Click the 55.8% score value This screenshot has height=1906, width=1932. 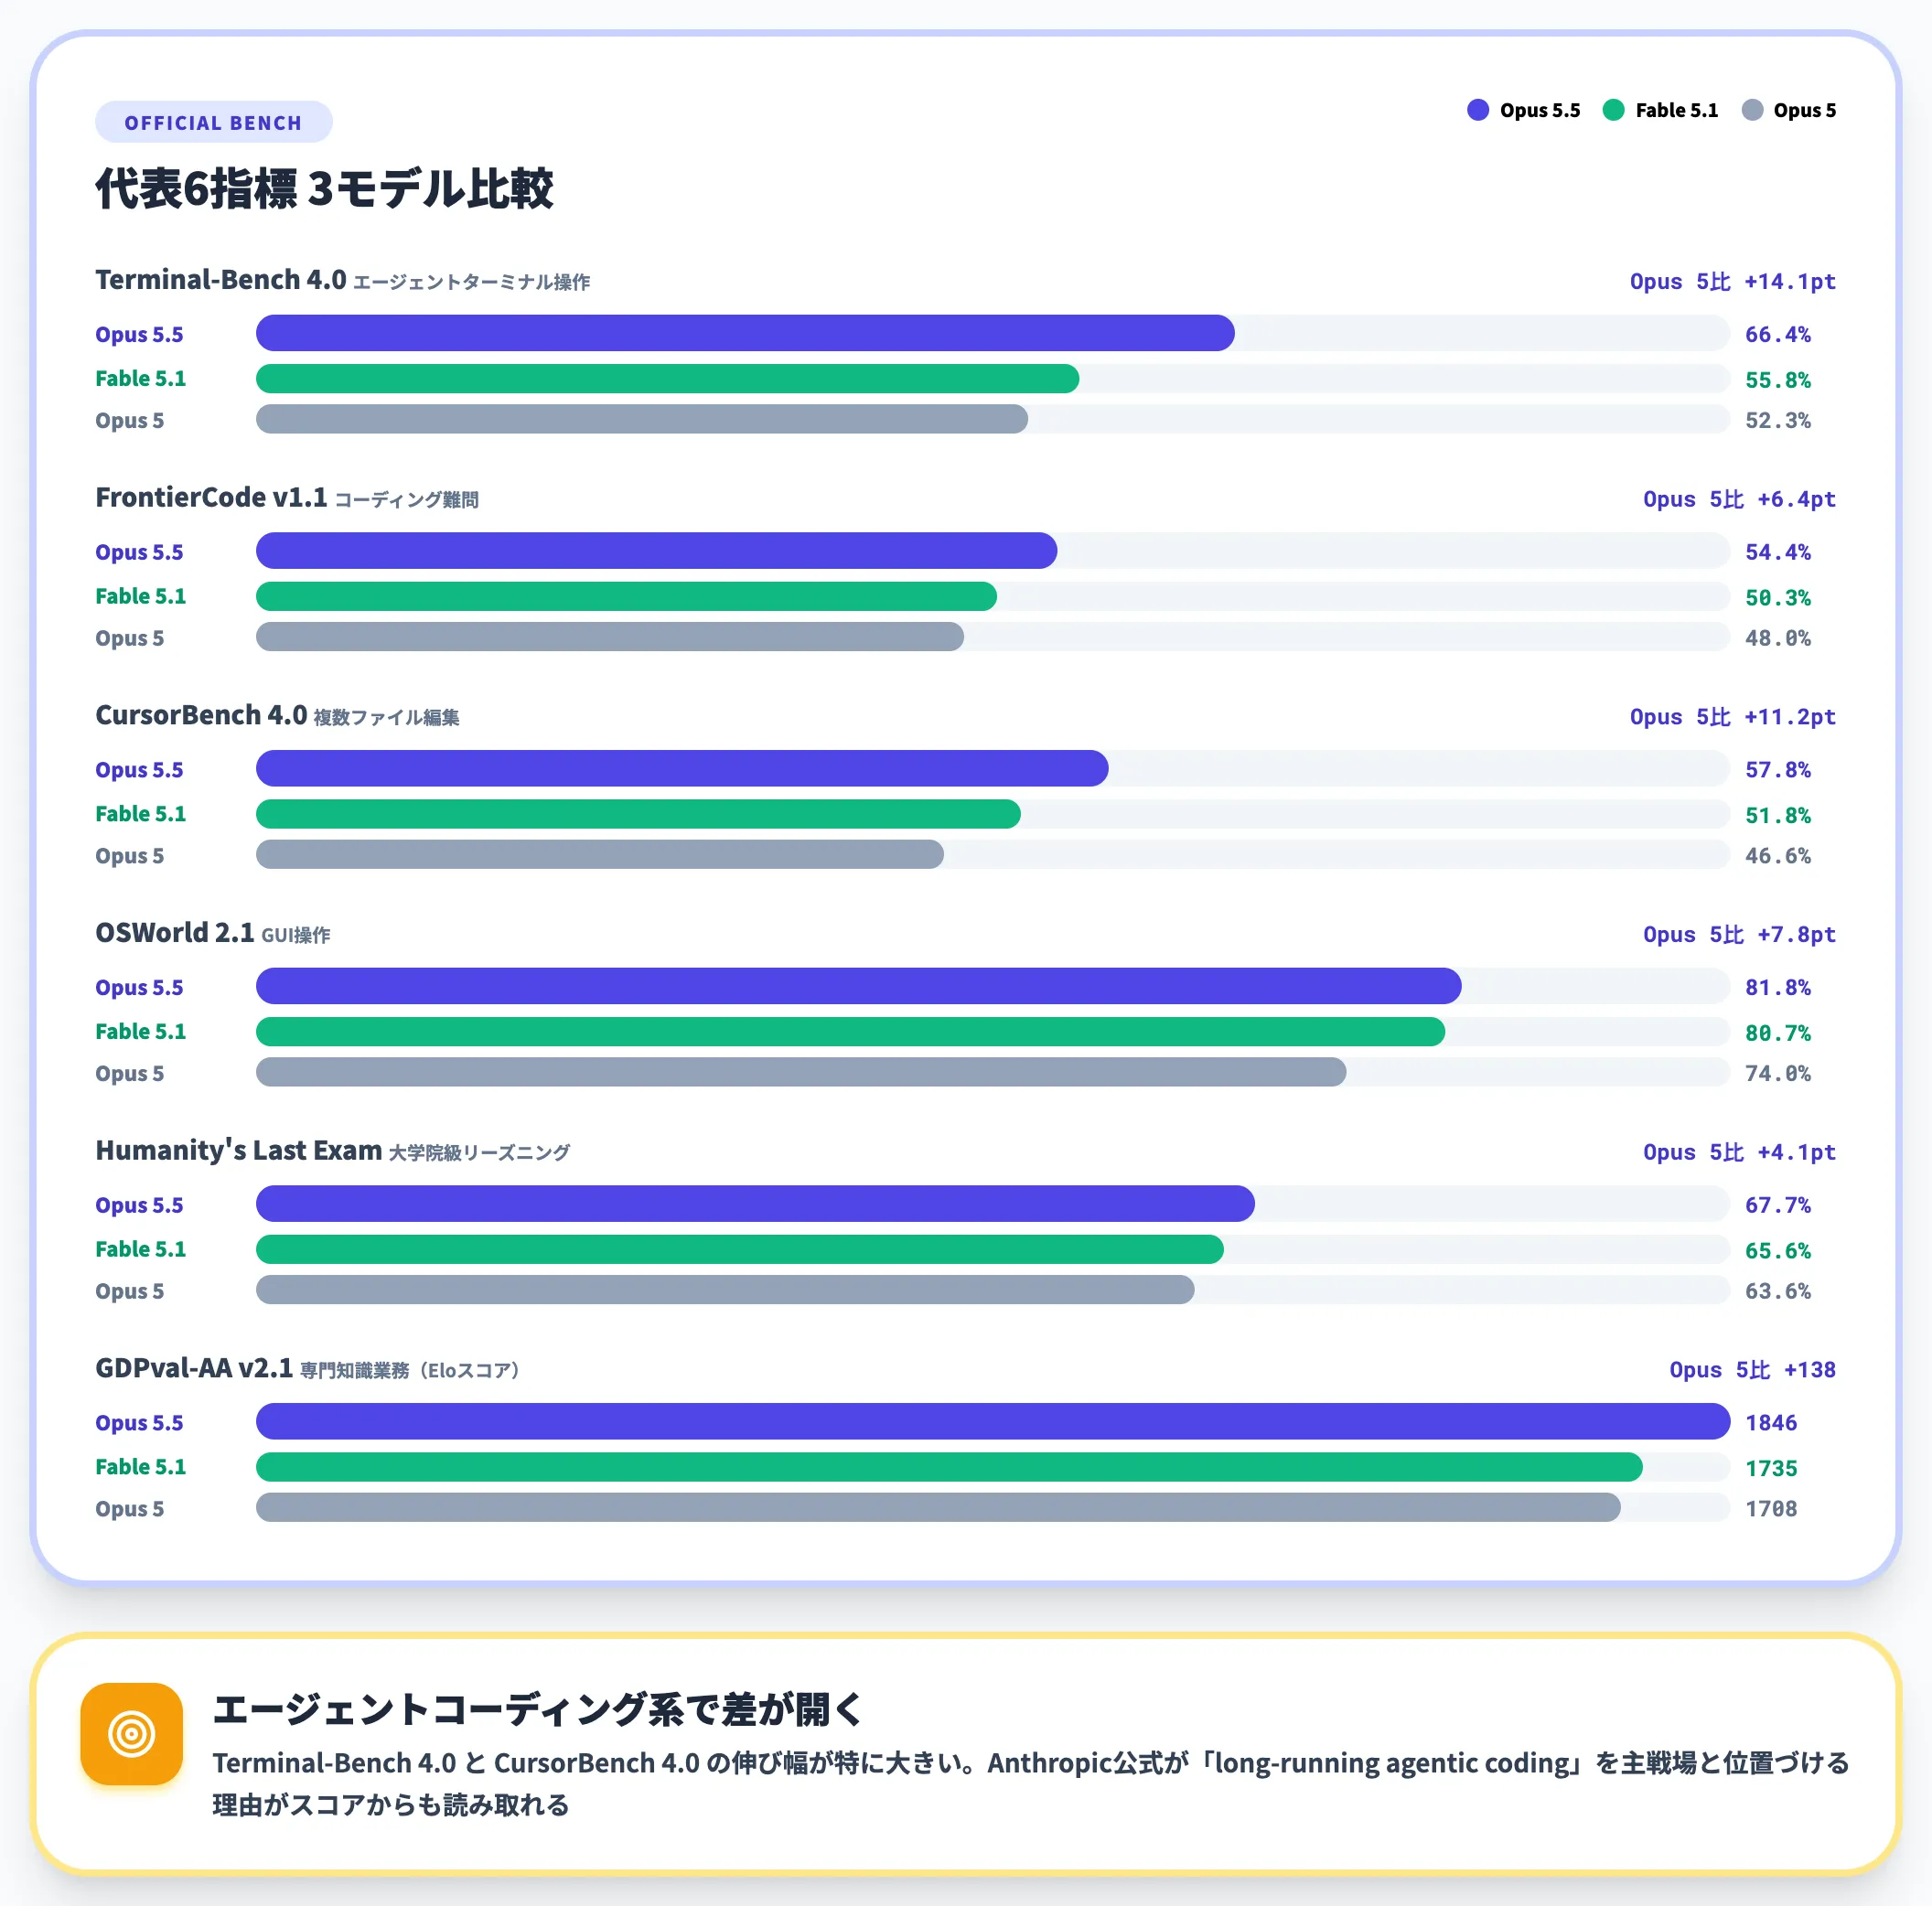coord(1778,380)
